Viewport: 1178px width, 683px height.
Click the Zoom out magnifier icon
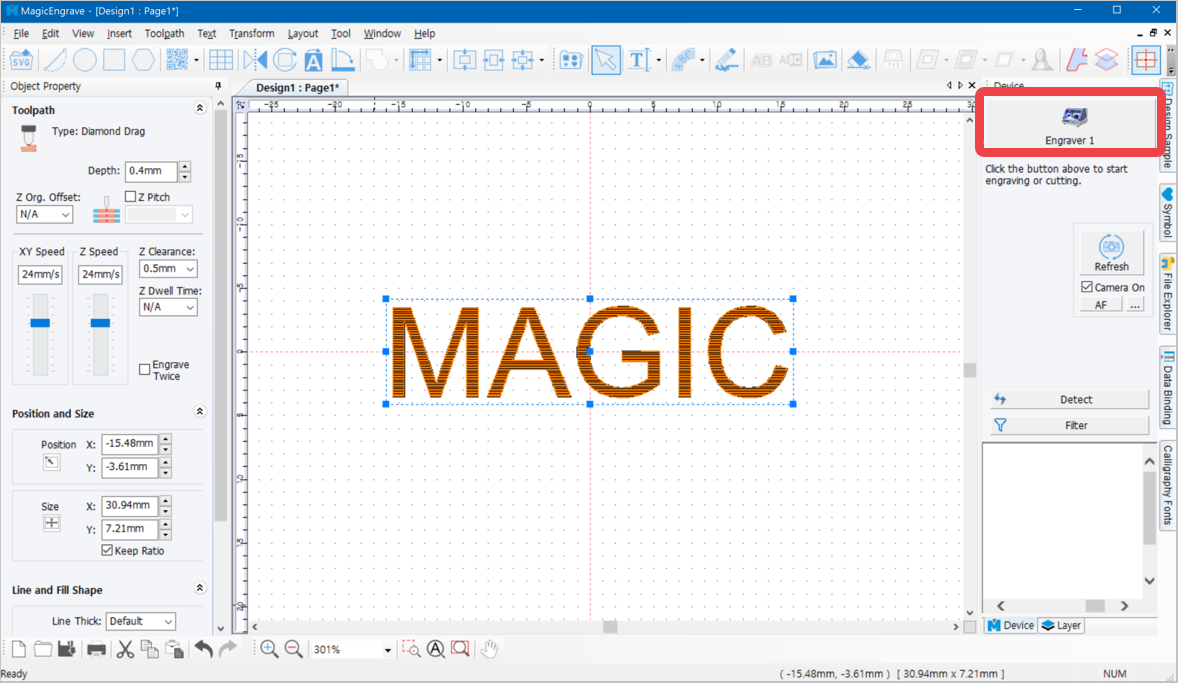pos(294,649)
